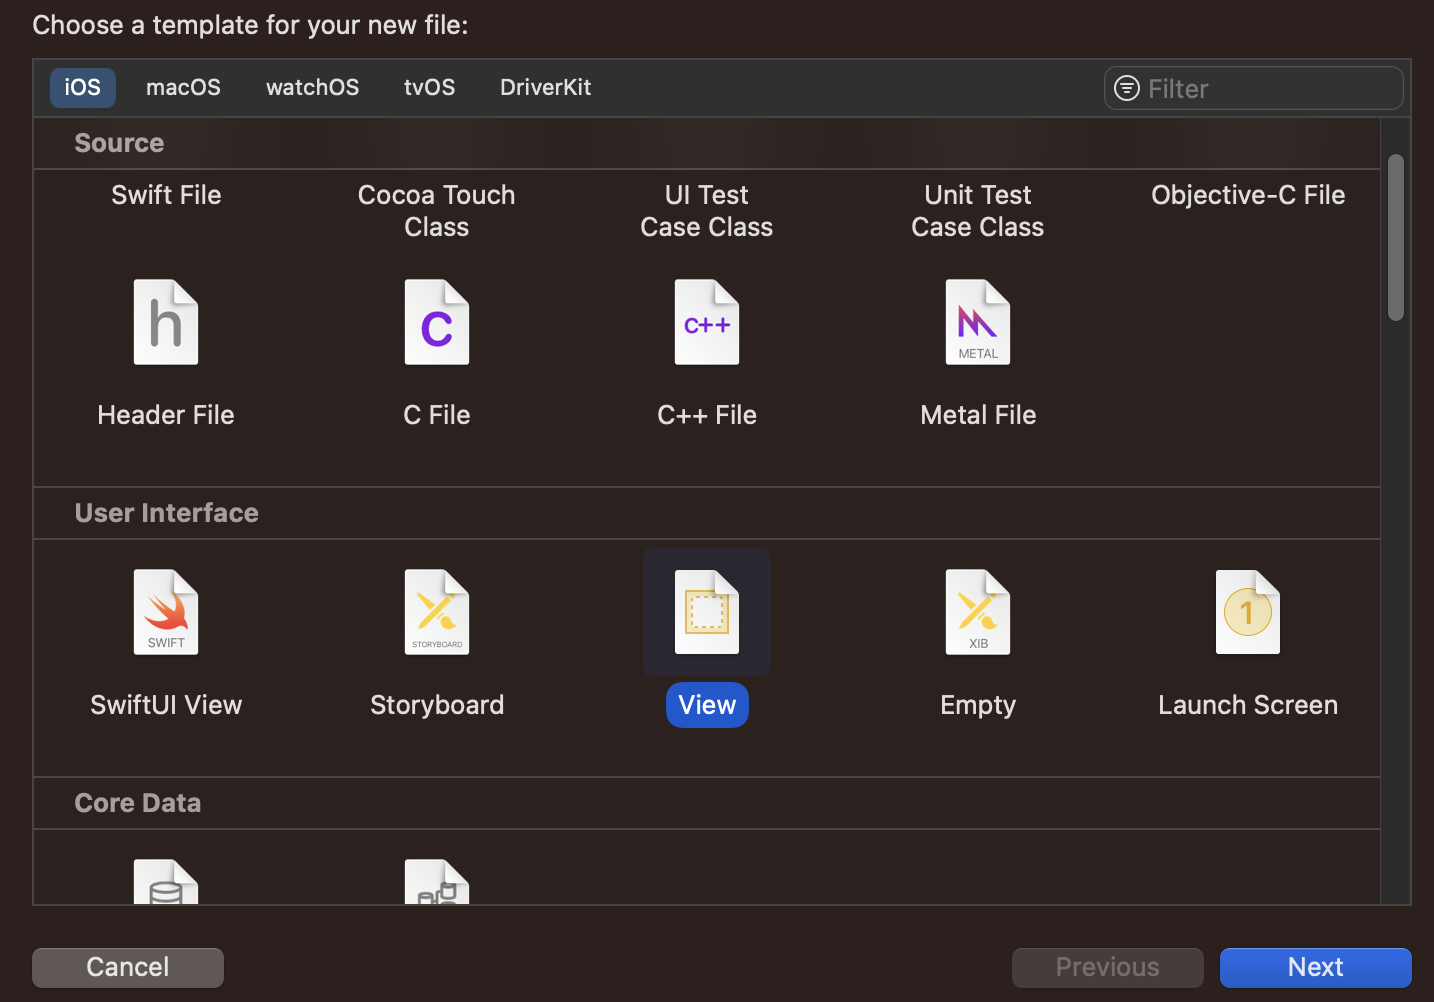Click the Empty label text
This screenshot has width=1434, height=1002.
pyautogui.click(x=978, y=705)
